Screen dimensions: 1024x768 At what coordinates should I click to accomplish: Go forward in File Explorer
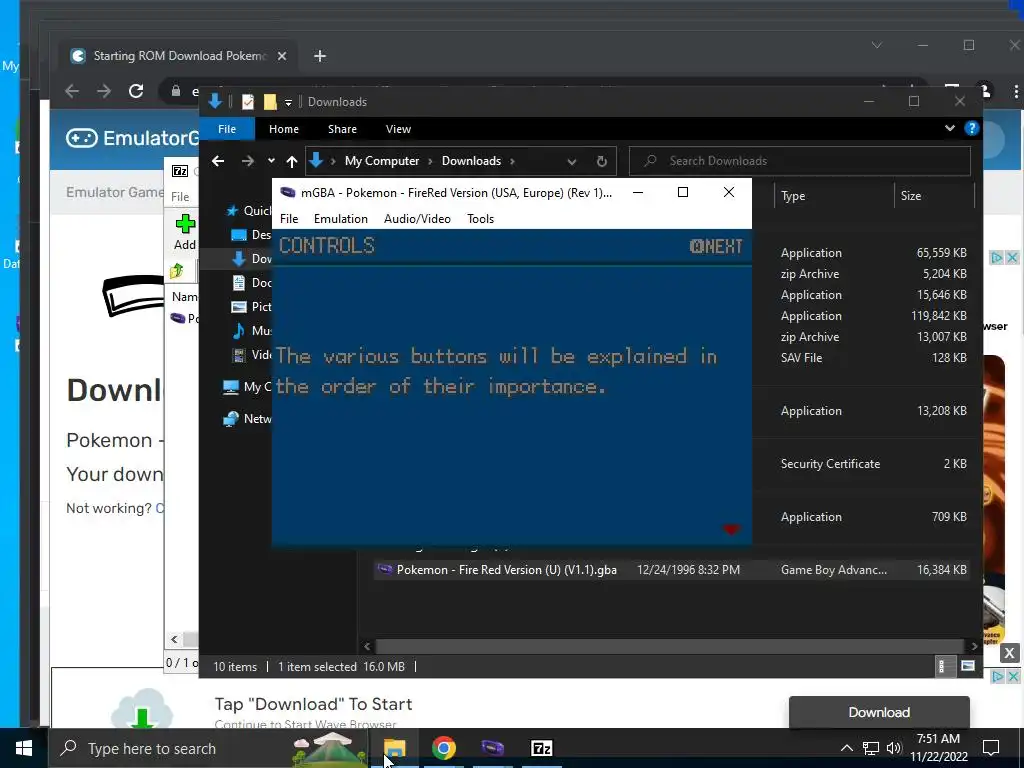coord(248,161)
